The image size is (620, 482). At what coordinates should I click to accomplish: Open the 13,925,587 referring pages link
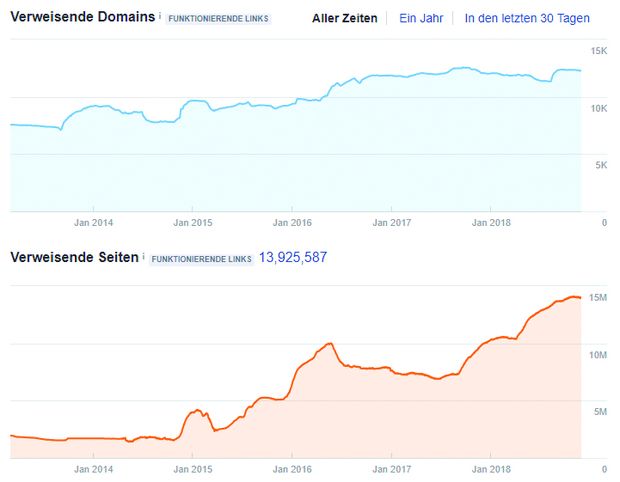293,257
